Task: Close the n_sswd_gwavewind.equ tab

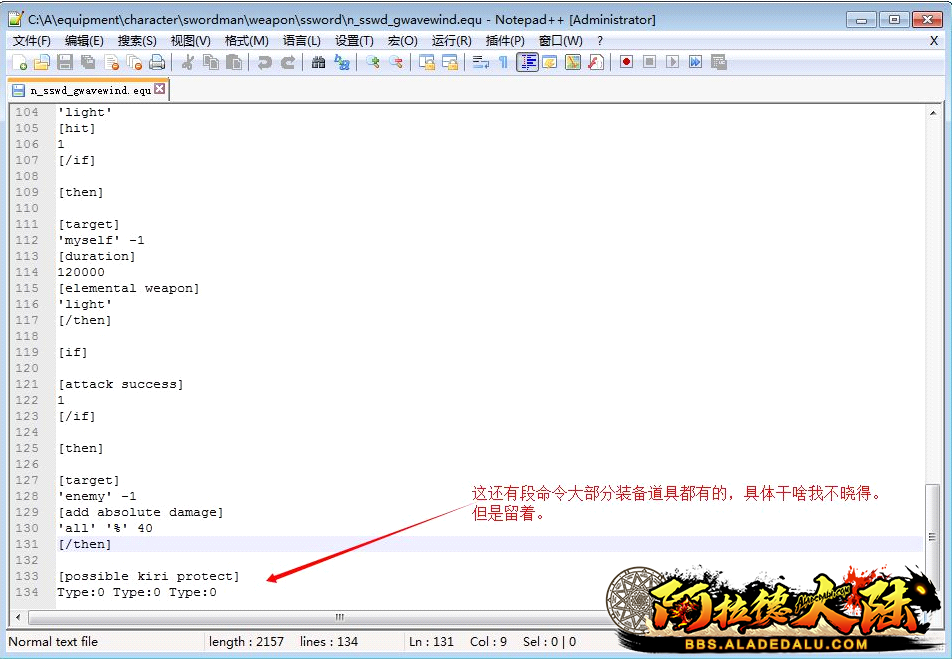Action: (x=160, y=90)
